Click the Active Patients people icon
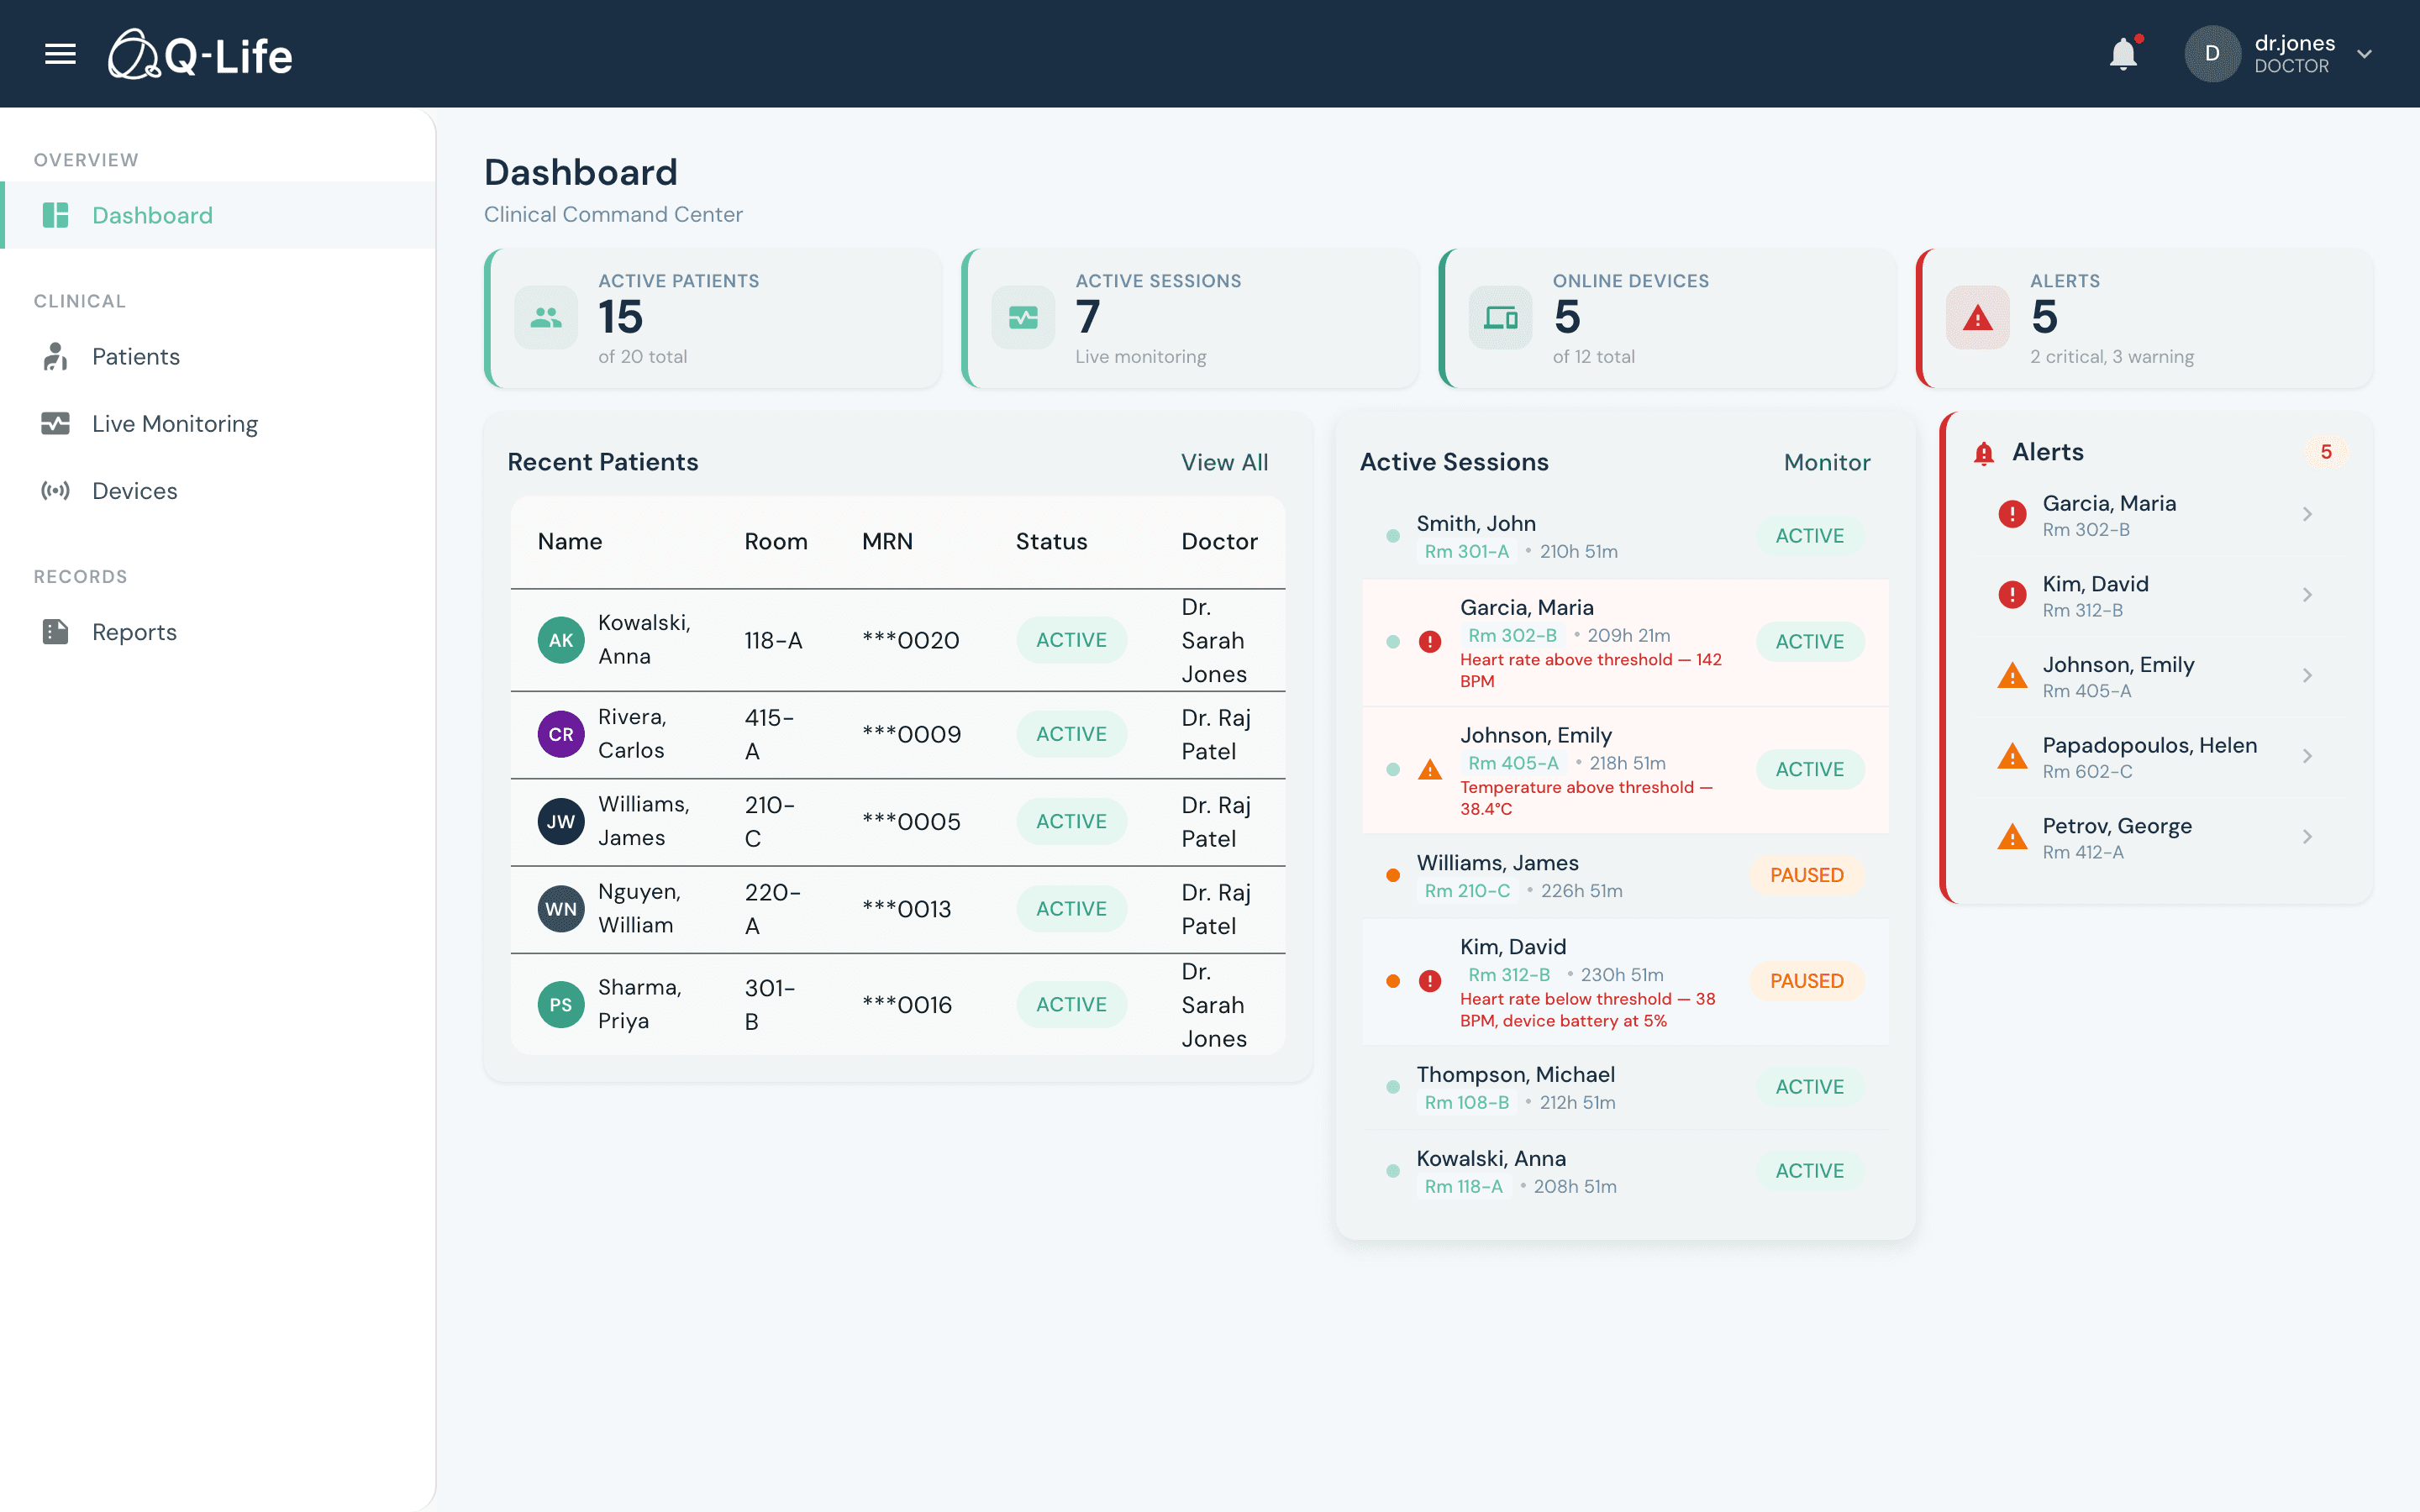 coord(545,317)
